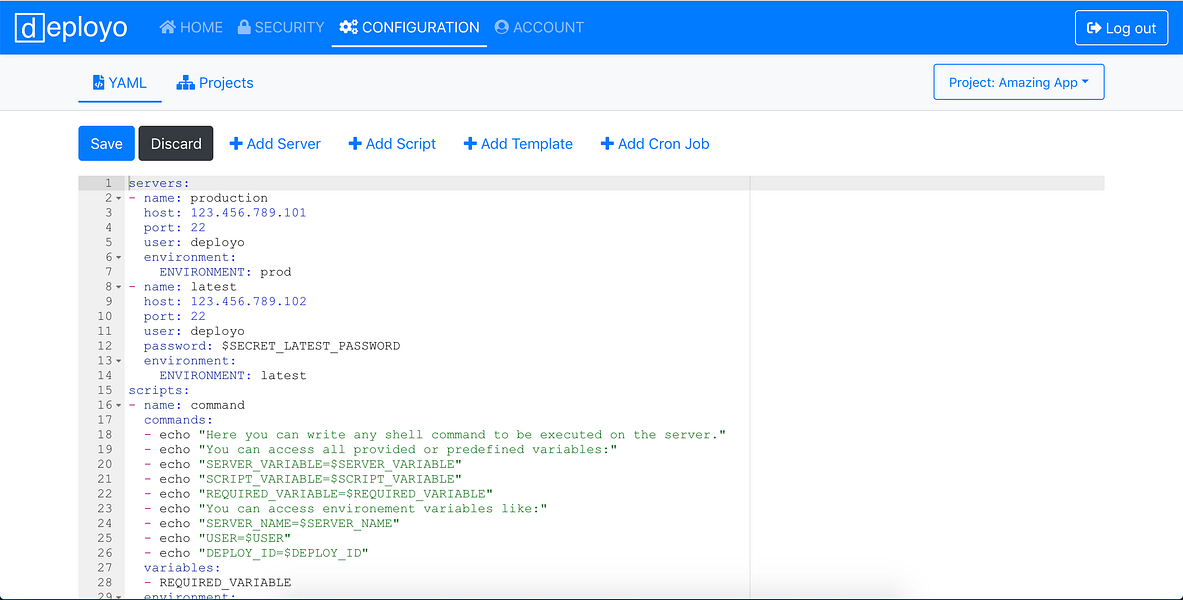Viewport: 1183px width, 600px height.
Task: Click Add Server link
Action: (x=275, y=143)
